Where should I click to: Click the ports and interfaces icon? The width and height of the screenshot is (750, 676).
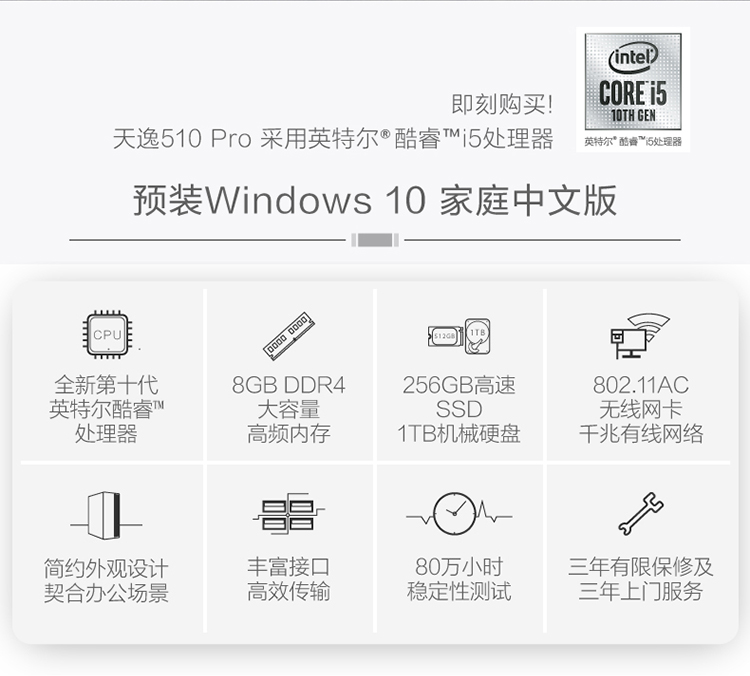click(x=288, y=513)
